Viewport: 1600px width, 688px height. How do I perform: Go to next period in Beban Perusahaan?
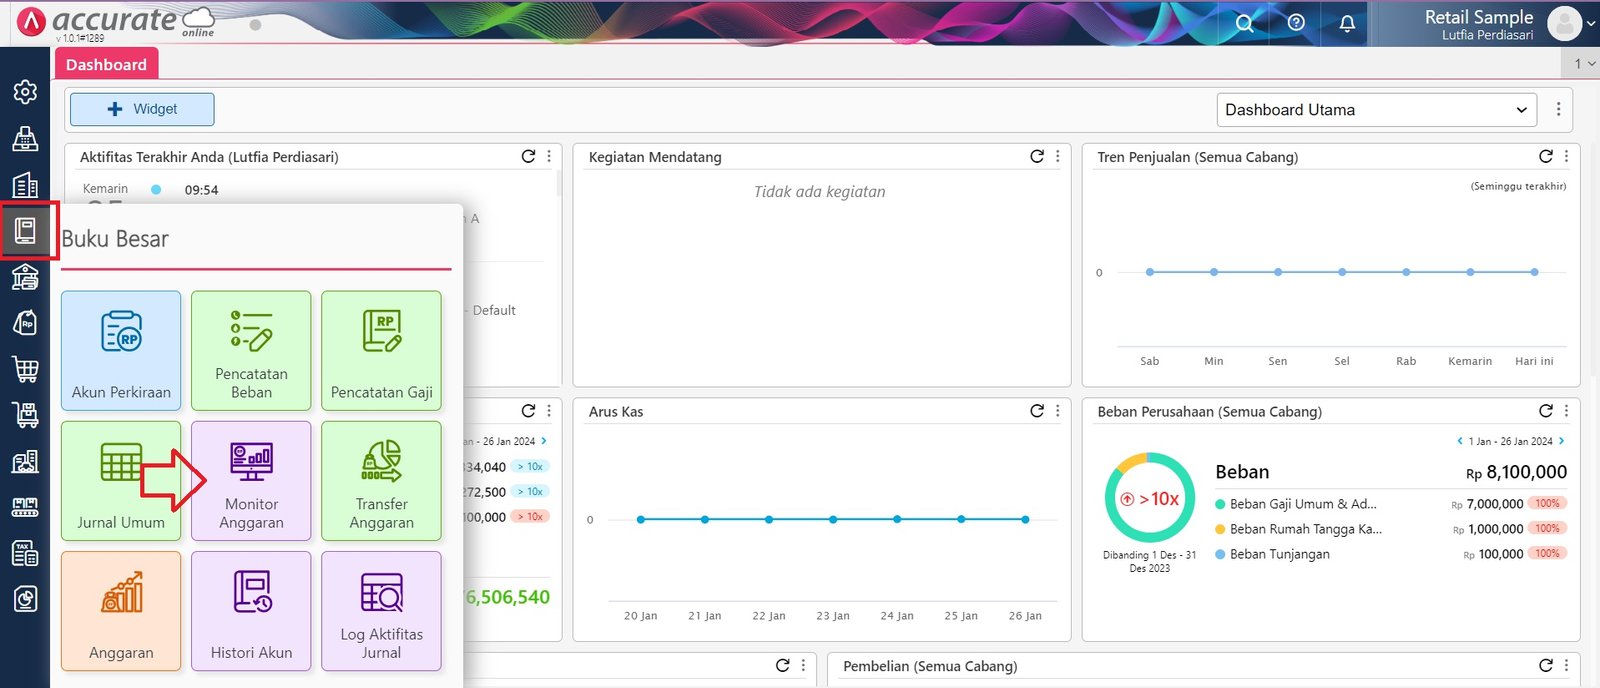tap(1561, 441)
